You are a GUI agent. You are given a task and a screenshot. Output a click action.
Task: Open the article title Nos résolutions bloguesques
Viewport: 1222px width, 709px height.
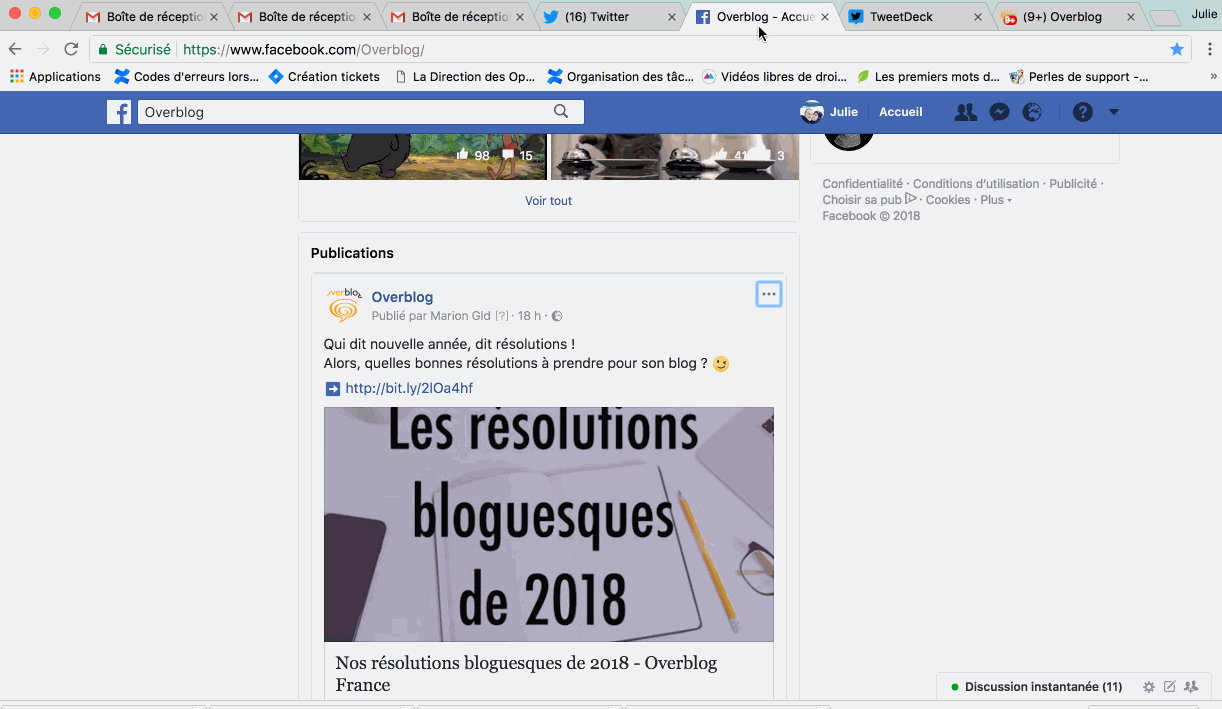coord(526,674)
